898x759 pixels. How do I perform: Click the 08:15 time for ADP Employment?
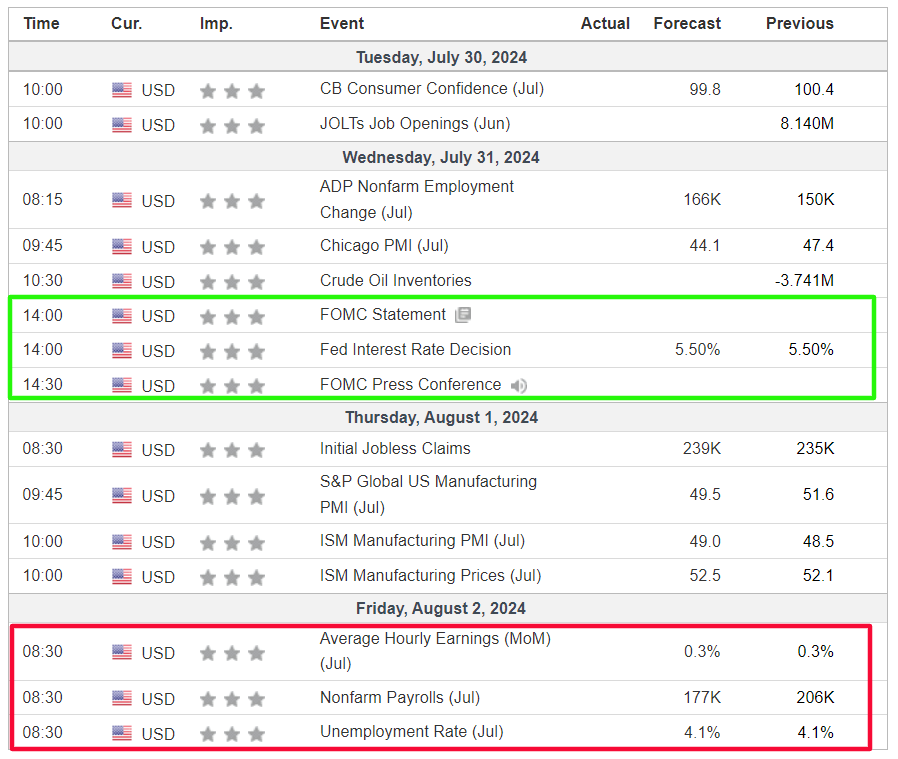point(43,200)
